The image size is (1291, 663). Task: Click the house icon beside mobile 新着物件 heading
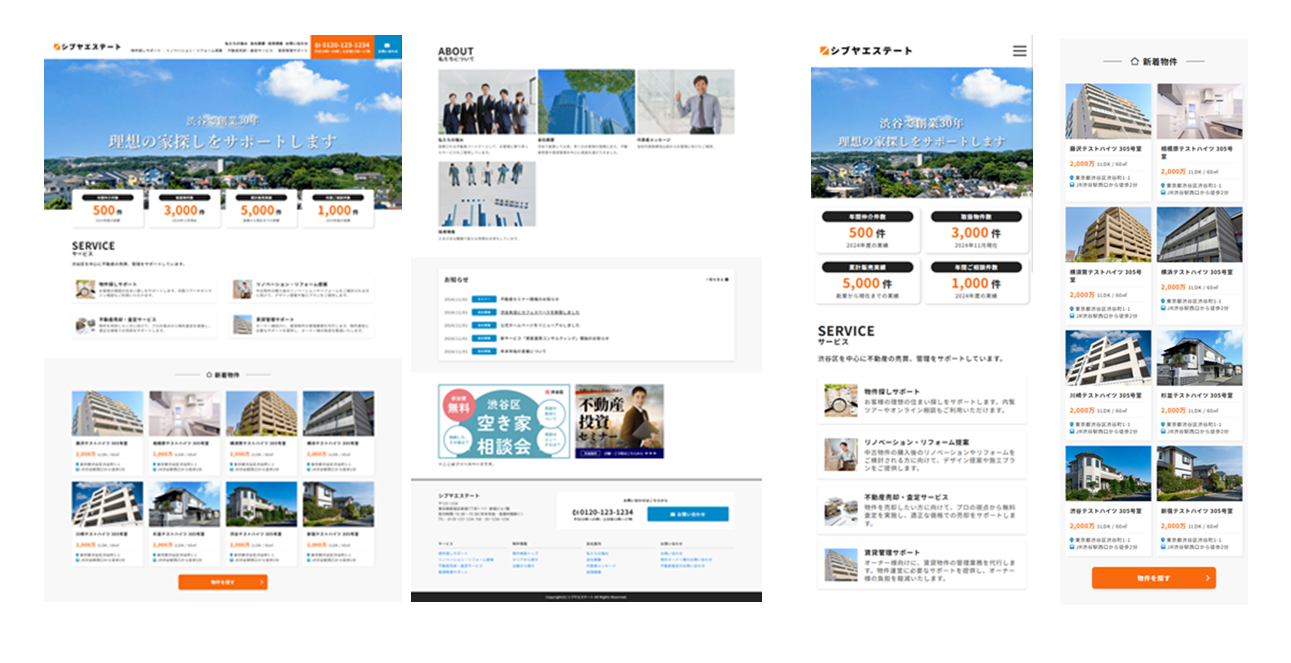[1133, 61]
